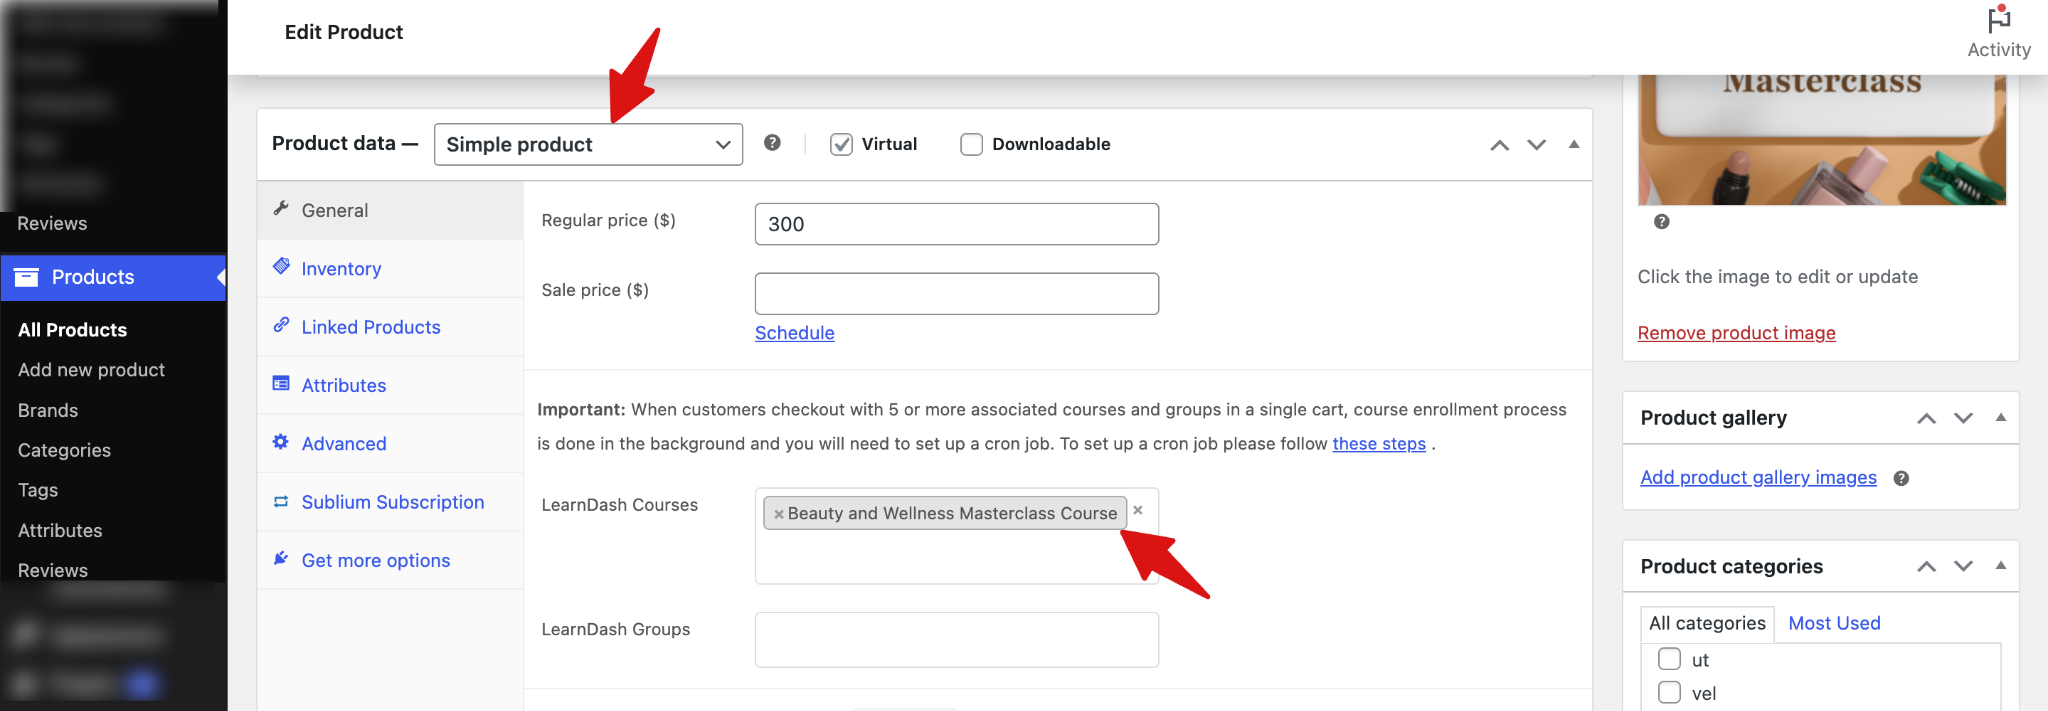
Task: Clear all LearnDash Courses selections
Action: tap(1138, 510)
